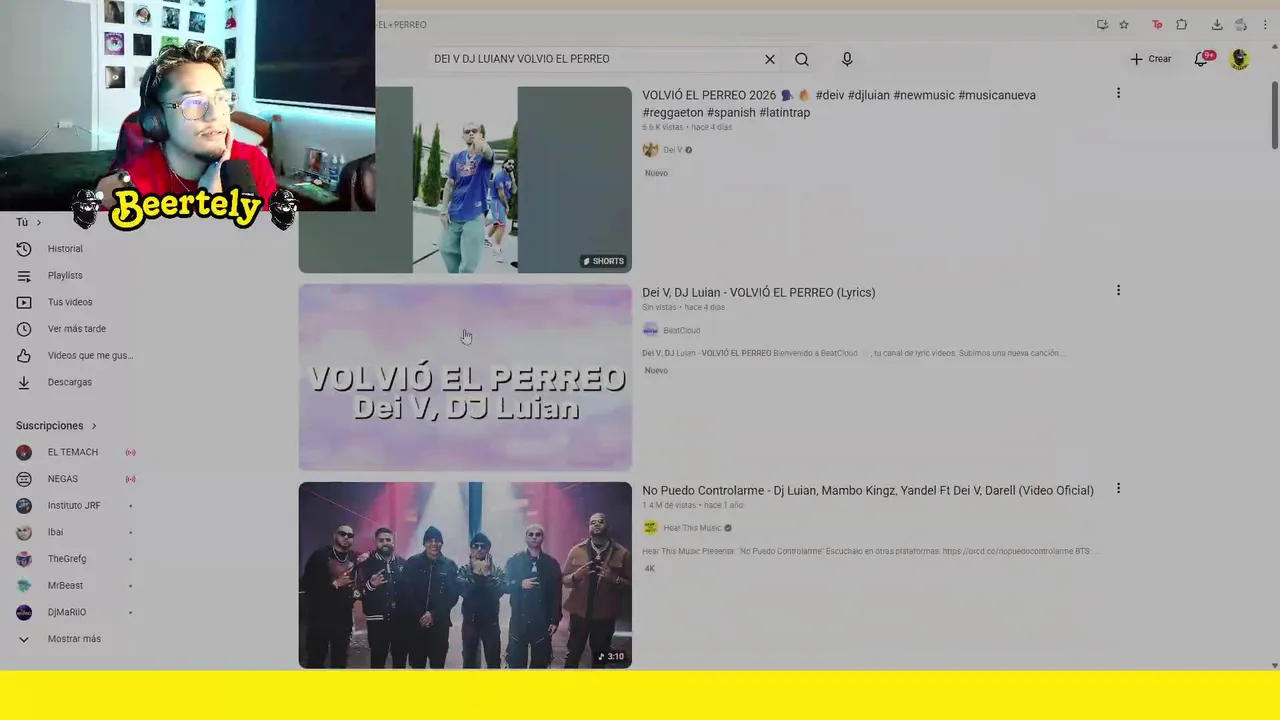Clear the search box with the X
Screen dimensions: 1280x720
tap(770, 59)
